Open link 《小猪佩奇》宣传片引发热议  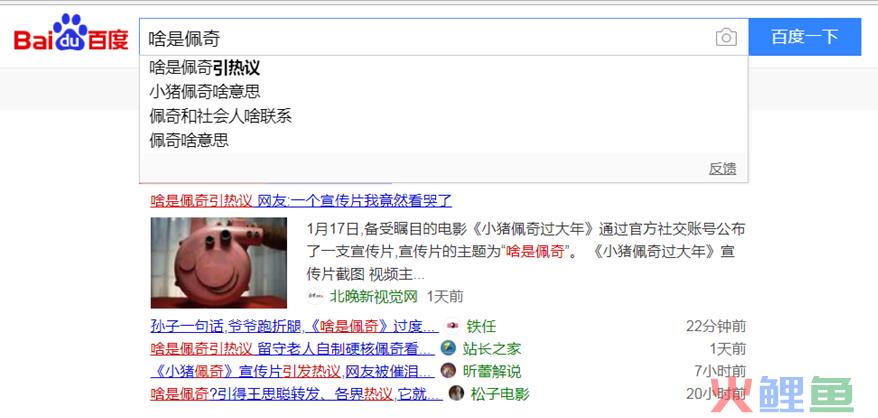click(245, 371)
